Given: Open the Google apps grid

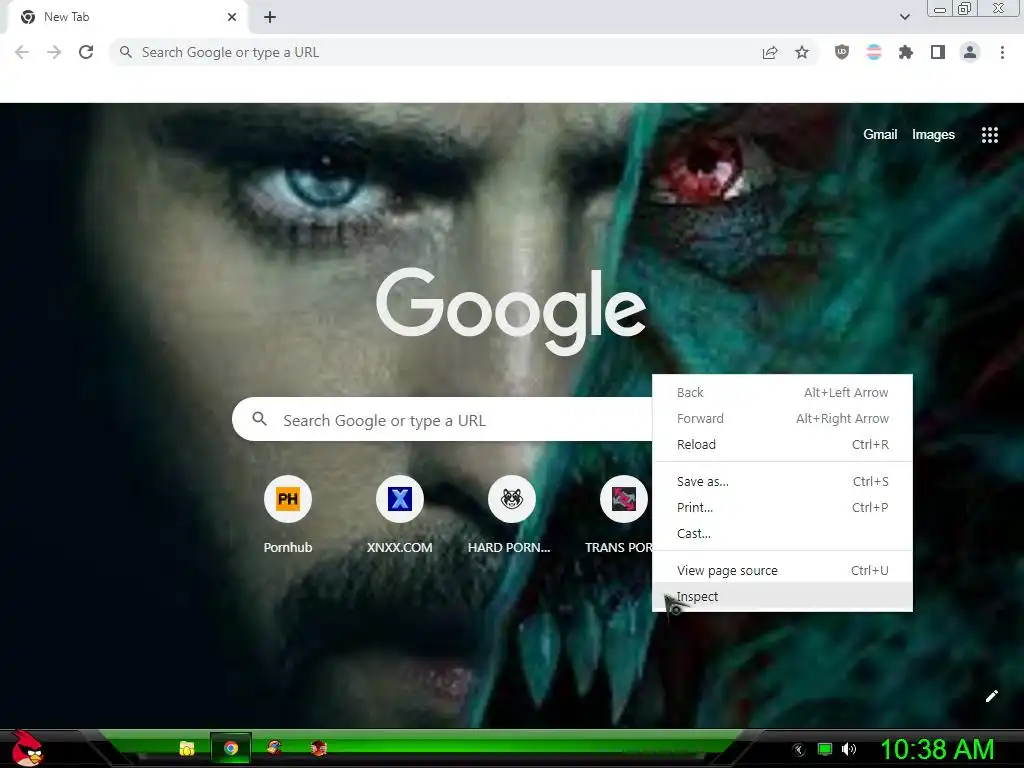Looking at the screenshot, I should pos(990,135).
